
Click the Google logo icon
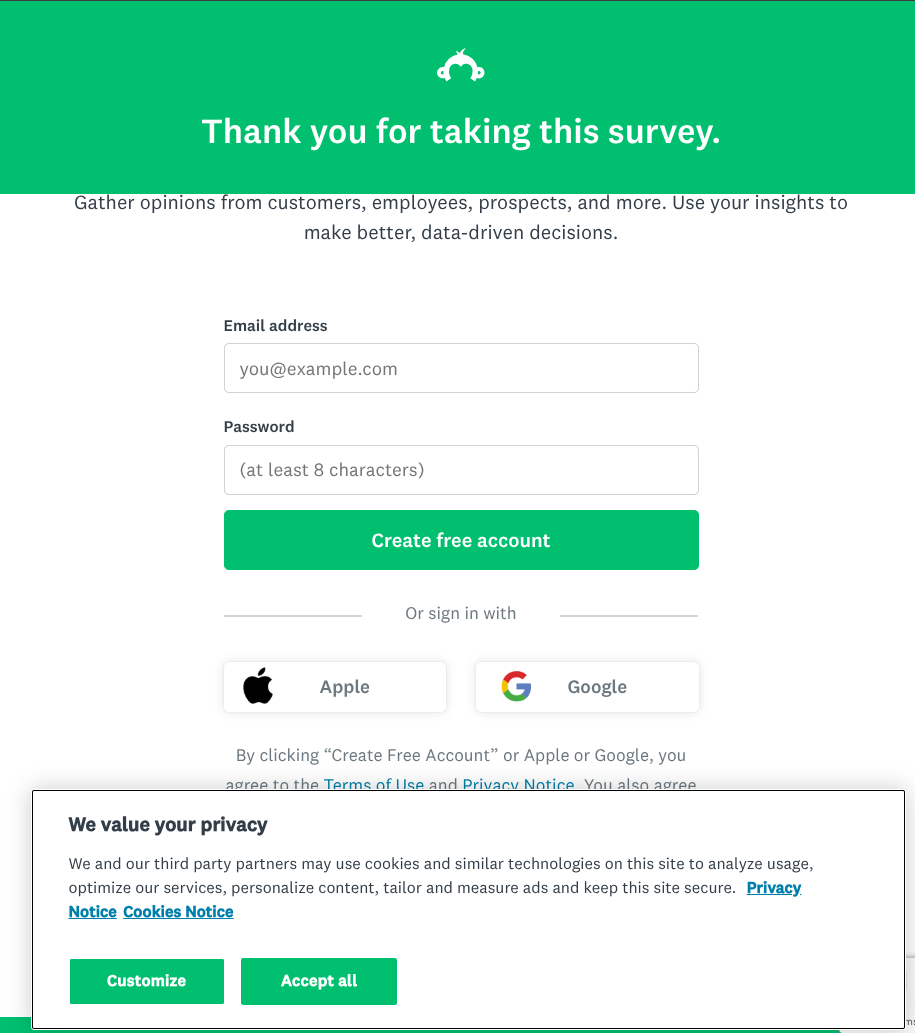click(516, 687)
